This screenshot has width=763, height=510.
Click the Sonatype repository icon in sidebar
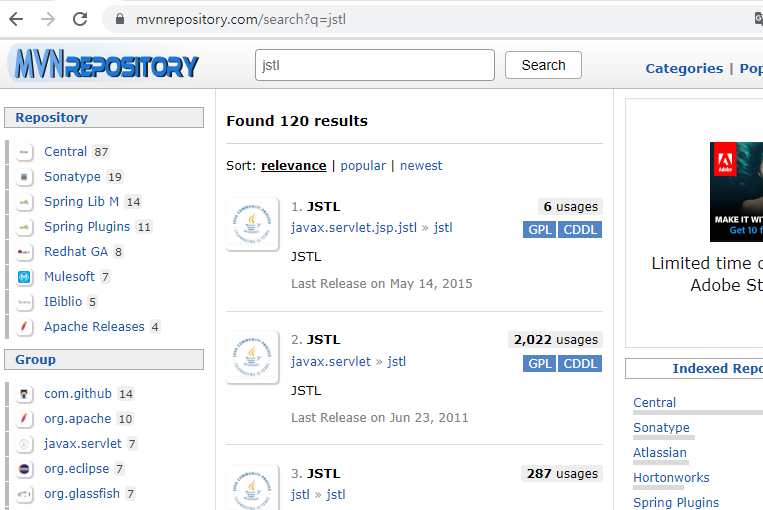[24, 177]
